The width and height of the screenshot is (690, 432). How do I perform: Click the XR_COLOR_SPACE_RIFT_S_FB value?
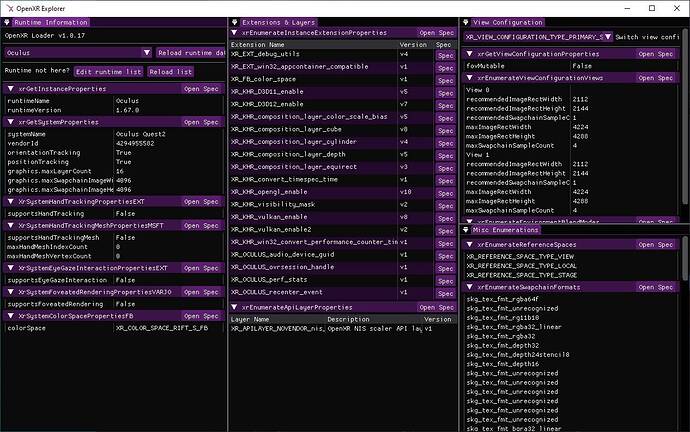pyautogui.click(x=162, y=328)
